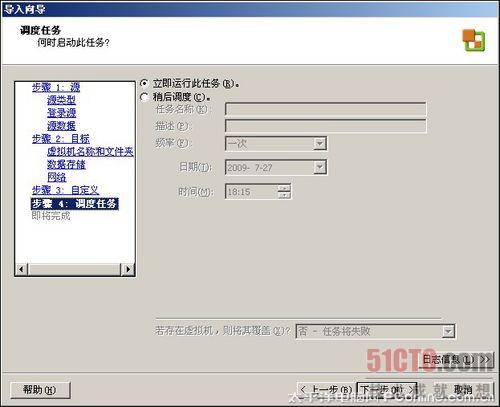Viewport: 500px width, 407px height.
Task: Click the 描述 input field
Action: click(326, 126)
